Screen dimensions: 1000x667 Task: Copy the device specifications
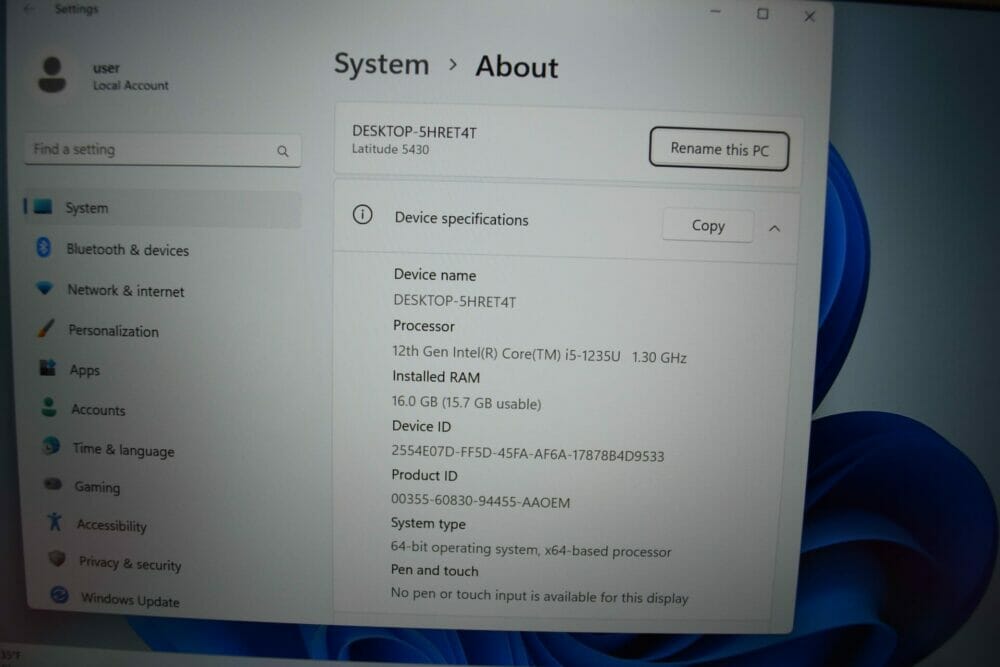point(708,226)
